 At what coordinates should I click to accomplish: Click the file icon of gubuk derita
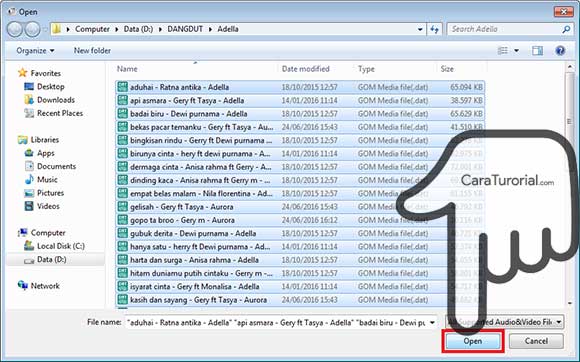pyautogui.click(x=122, y=233)
